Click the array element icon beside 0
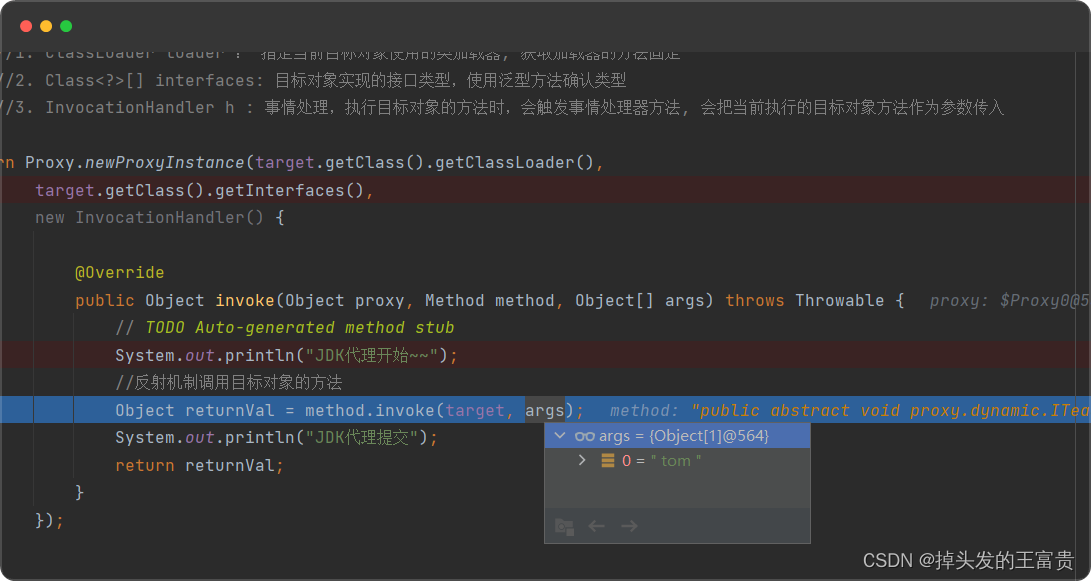 [607, 460]
